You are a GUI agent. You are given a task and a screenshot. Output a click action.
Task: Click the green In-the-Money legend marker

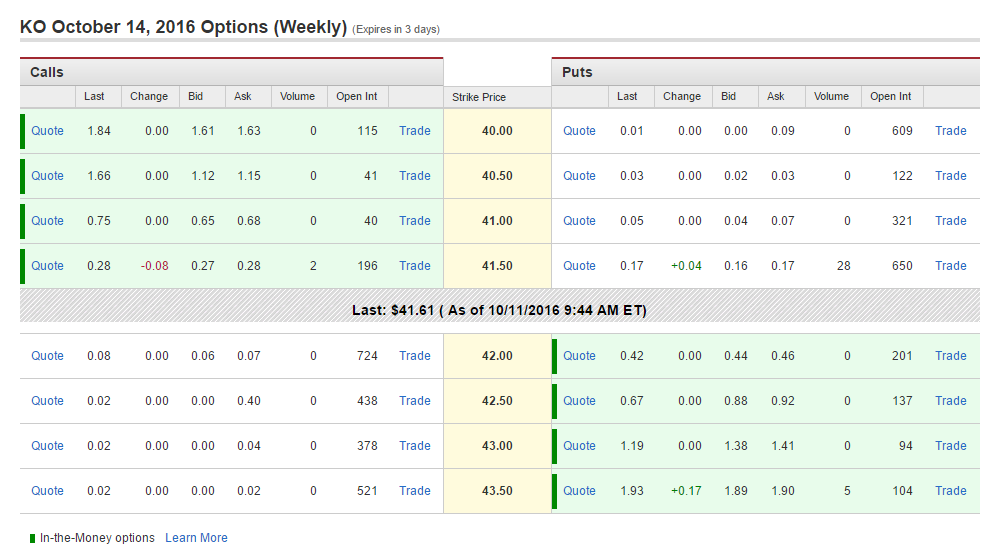pos(32,538)
